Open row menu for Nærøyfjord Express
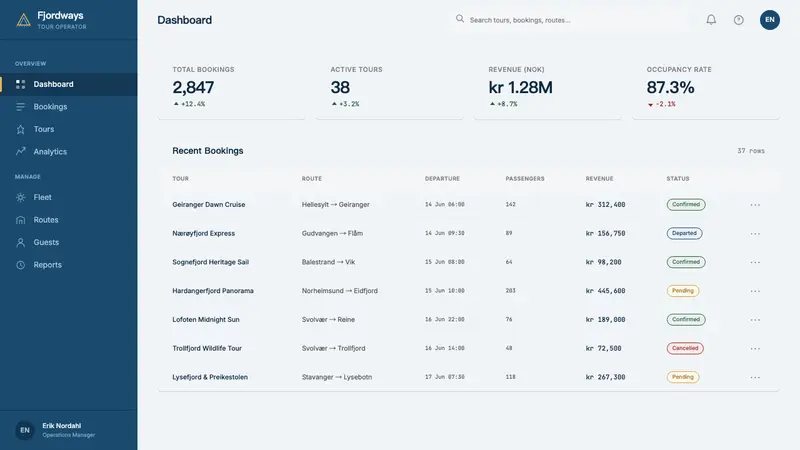 (x=755, y=233)
